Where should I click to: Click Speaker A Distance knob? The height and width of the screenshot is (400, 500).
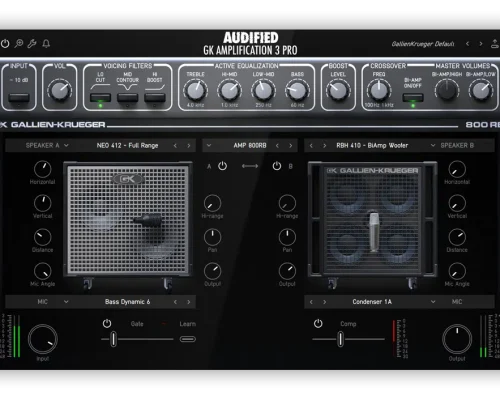click(43, 237)
